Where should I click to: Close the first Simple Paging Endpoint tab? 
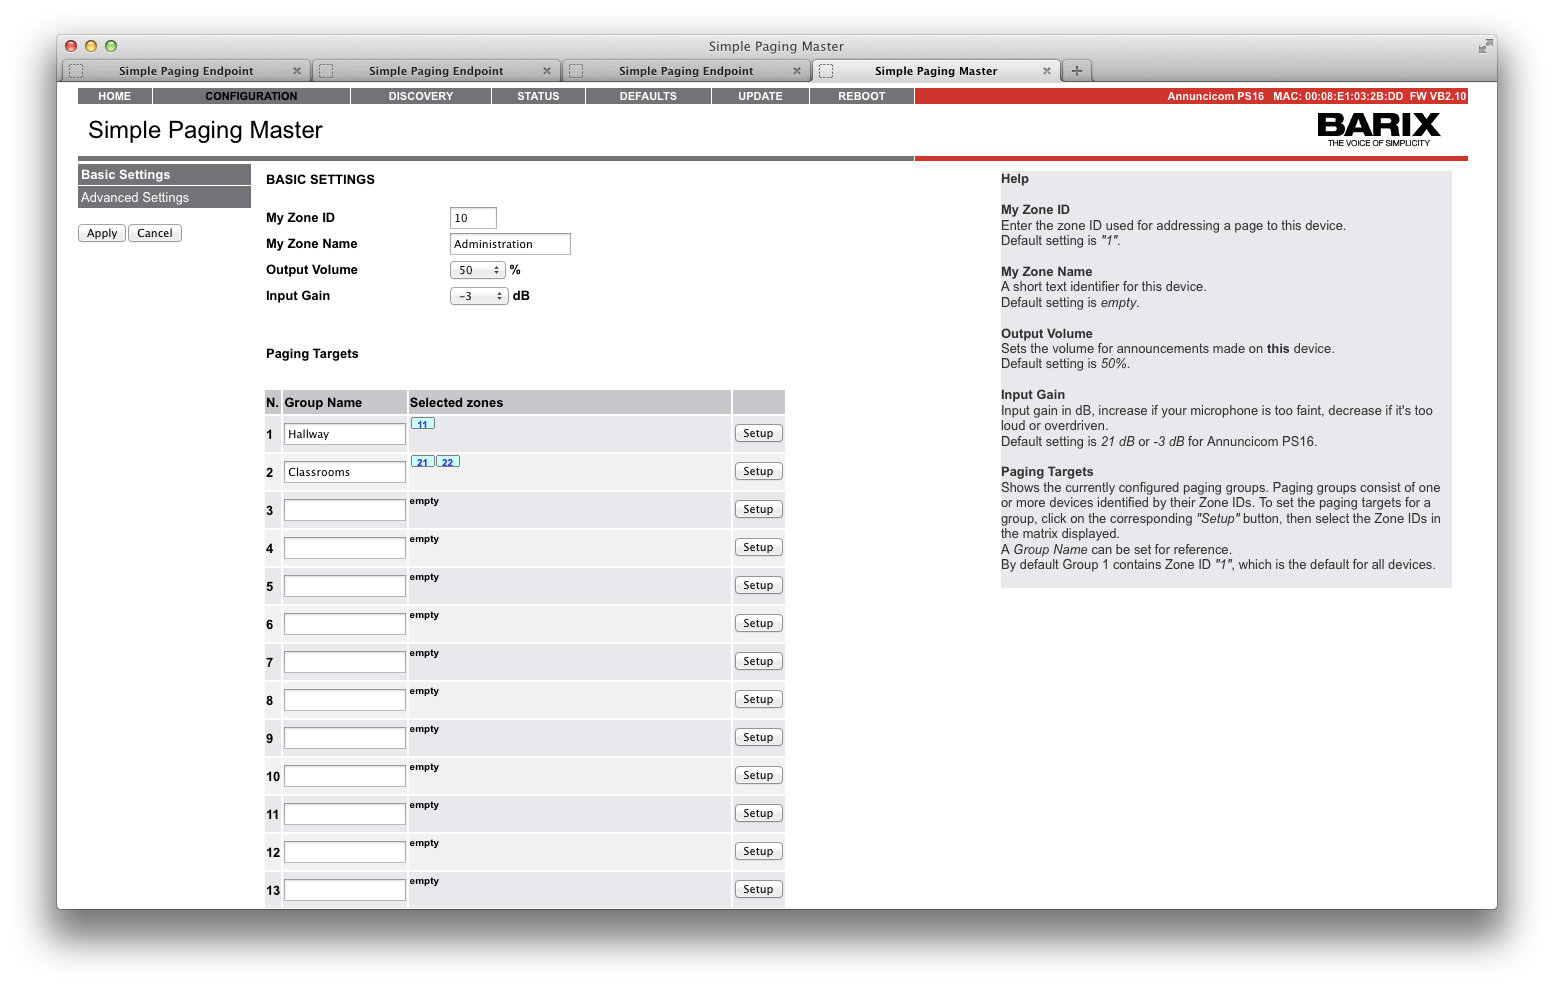click(297, 71)
